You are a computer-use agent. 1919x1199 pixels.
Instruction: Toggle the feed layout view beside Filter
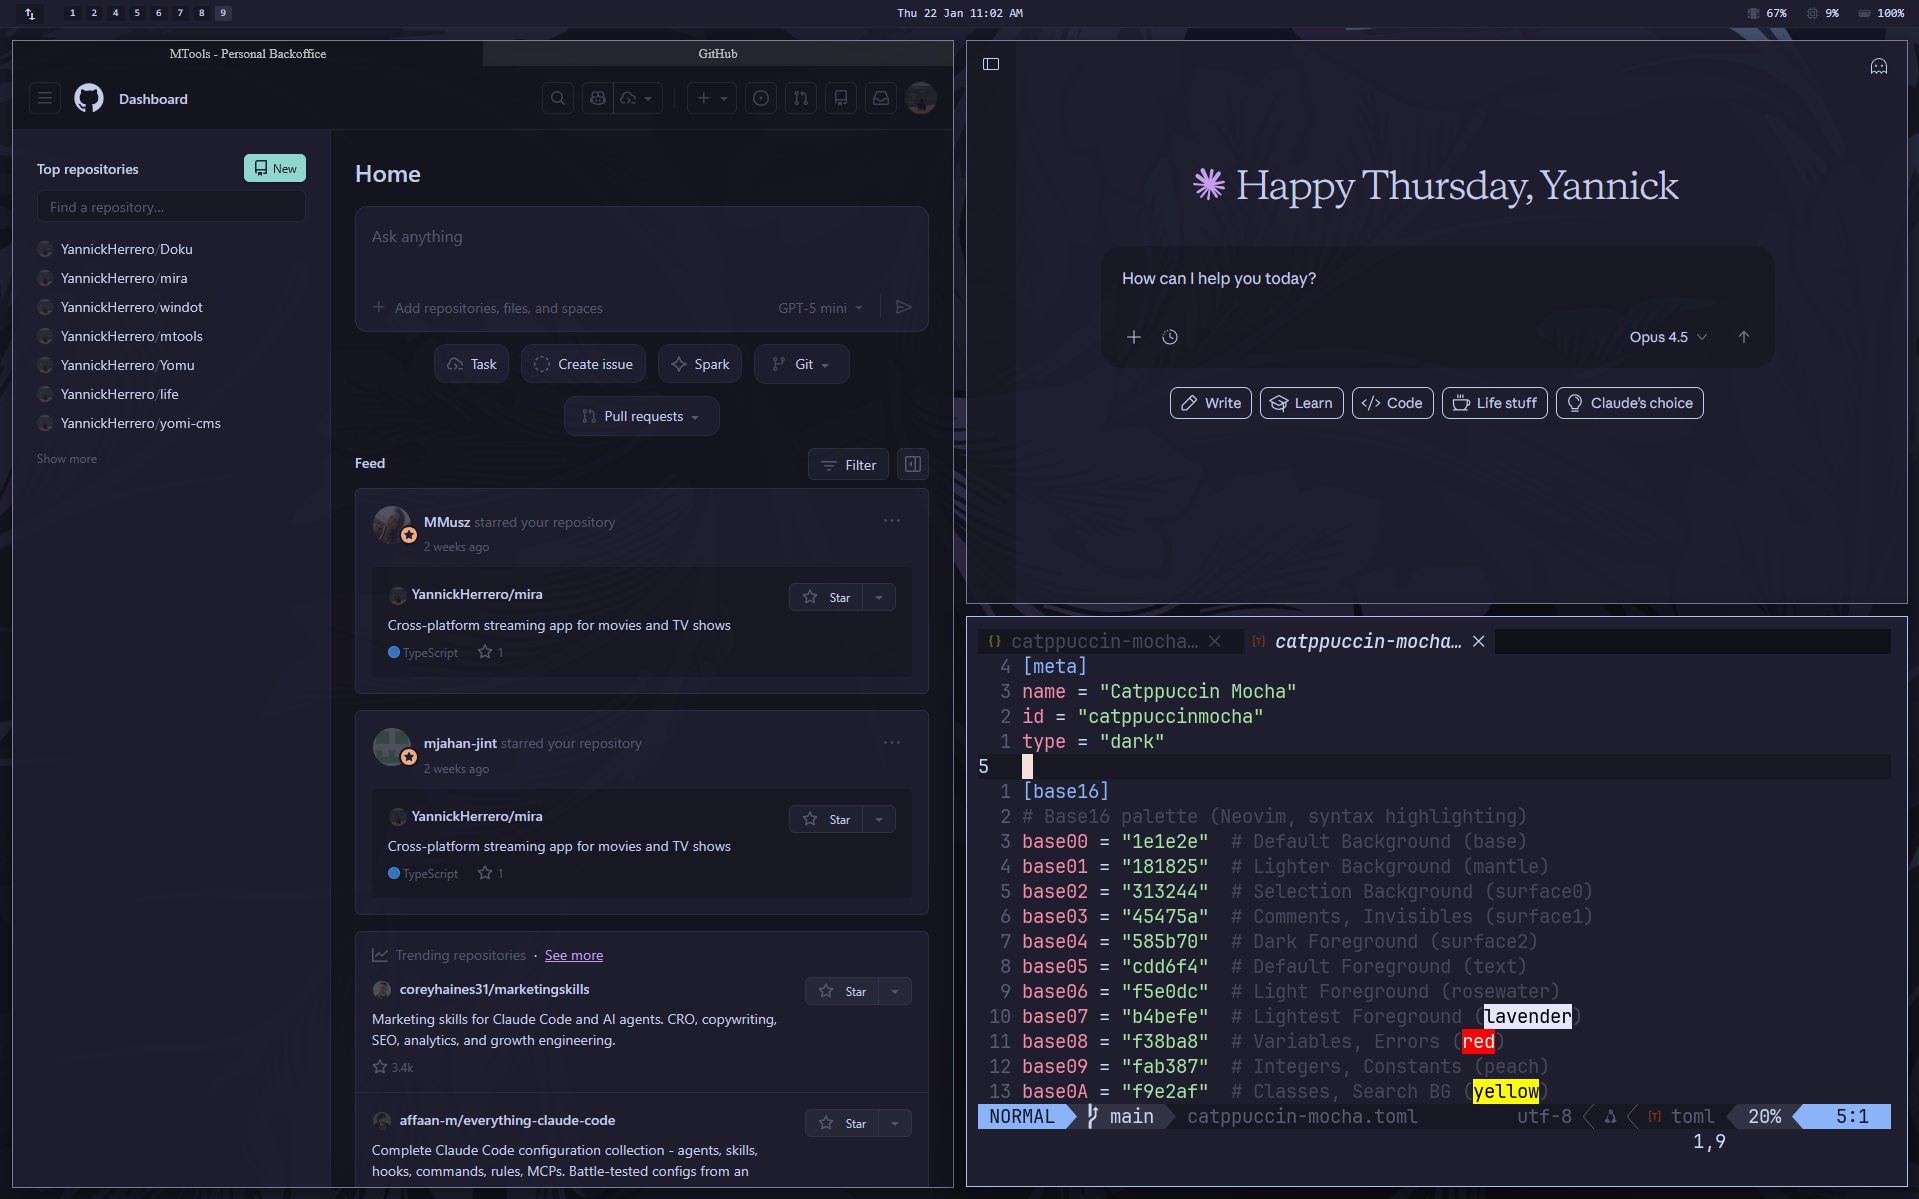(x=912, y=464)
